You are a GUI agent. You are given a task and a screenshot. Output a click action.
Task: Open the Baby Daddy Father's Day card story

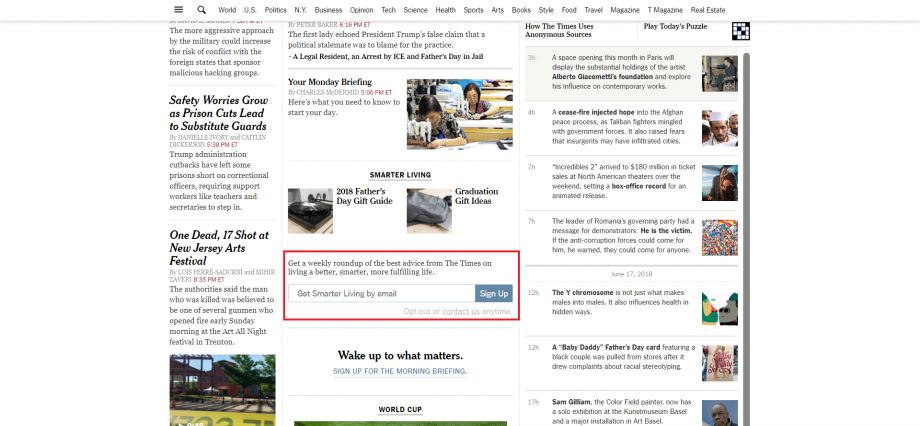click(x=624, y=357)
